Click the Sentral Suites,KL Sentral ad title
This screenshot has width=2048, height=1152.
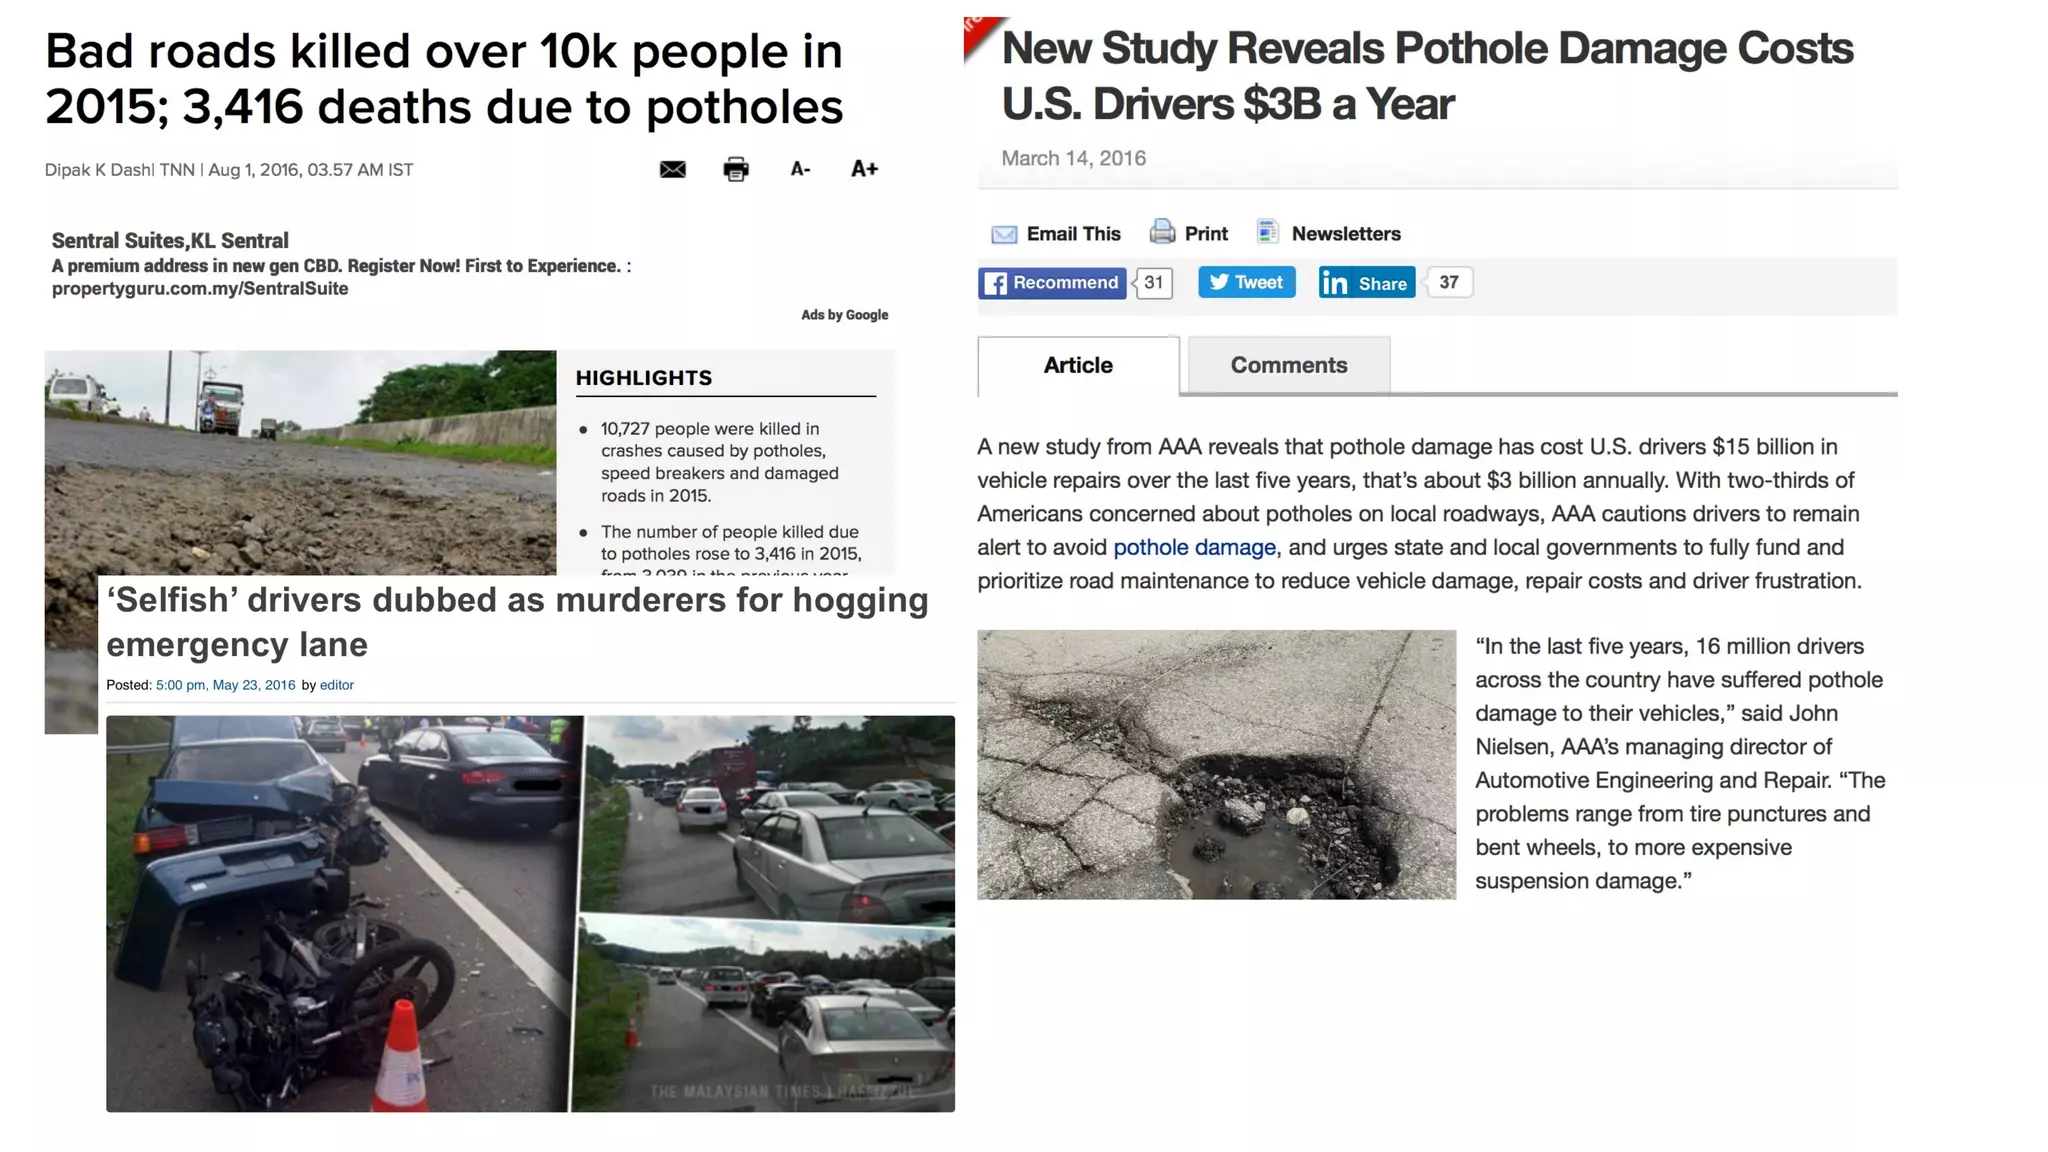(x=170, y=240)
